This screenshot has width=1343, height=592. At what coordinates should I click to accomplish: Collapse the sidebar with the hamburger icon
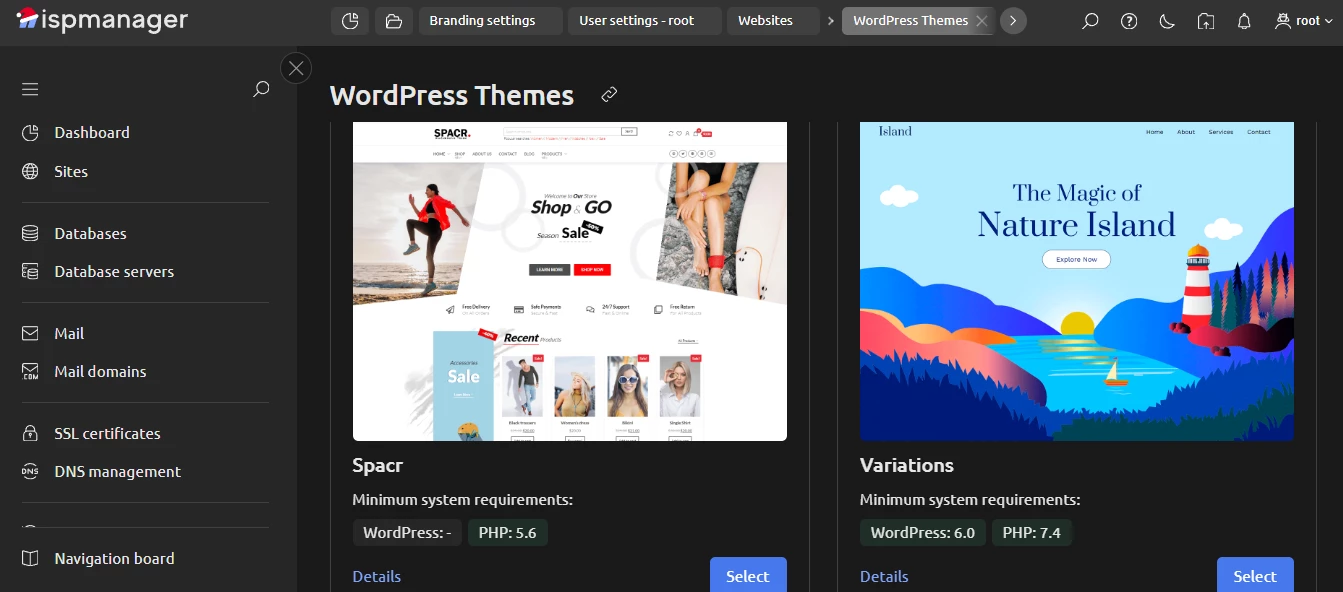[30, 89]
